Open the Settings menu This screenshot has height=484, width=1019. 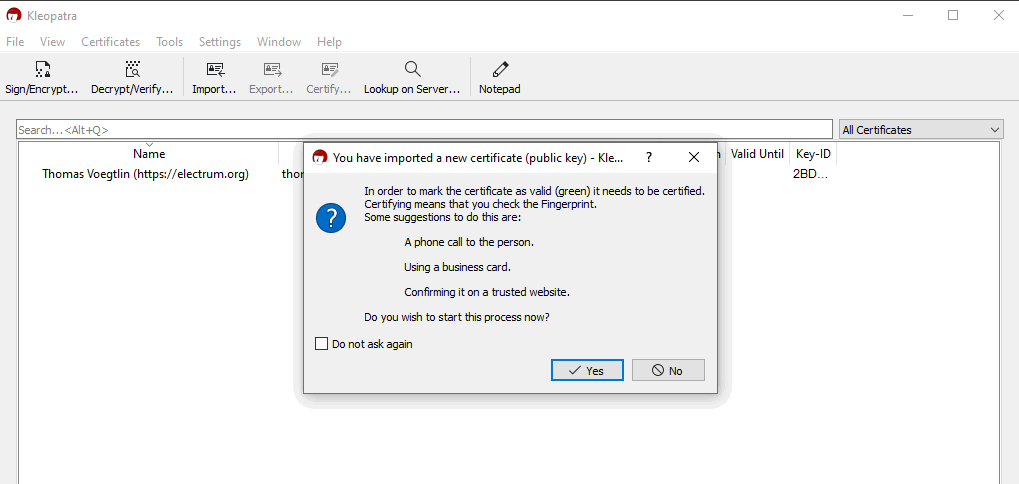click(219, 42)
